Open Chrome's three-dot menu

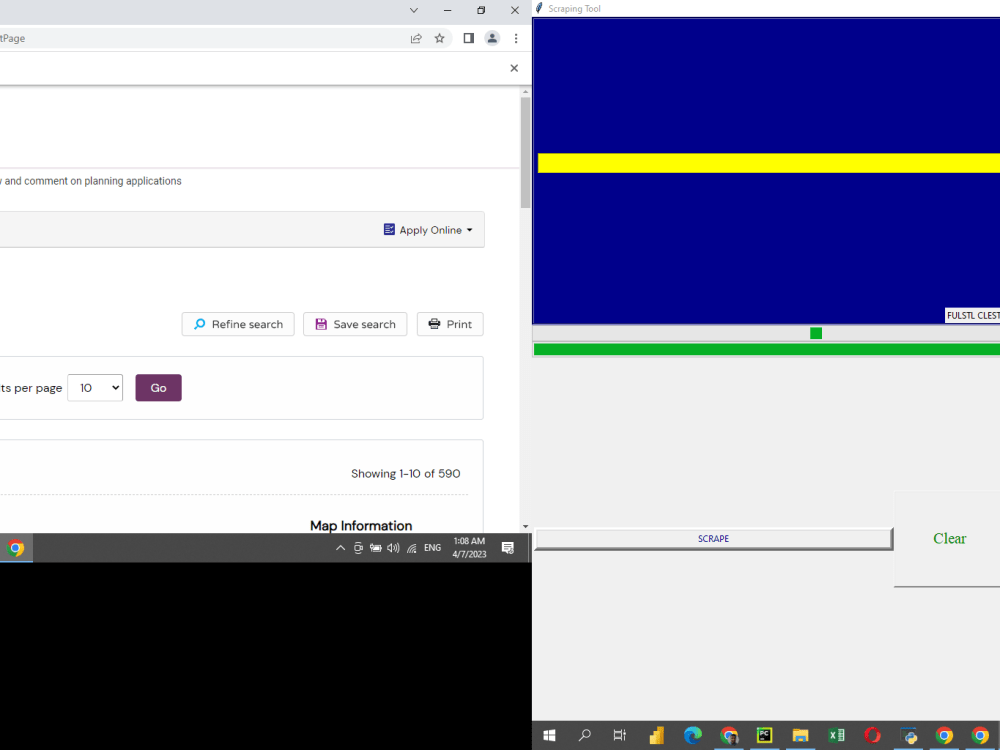(516, 38)
